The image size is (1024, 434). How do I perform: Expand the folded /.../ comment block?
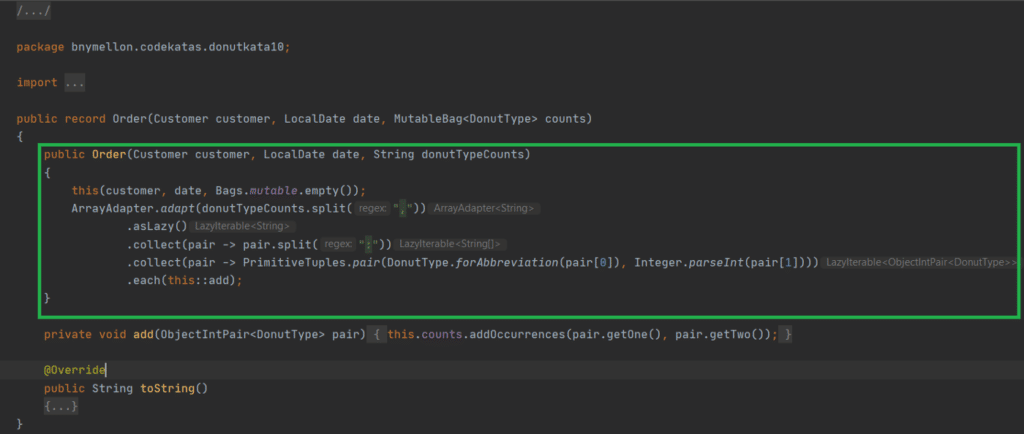click(x=33, y=12)
